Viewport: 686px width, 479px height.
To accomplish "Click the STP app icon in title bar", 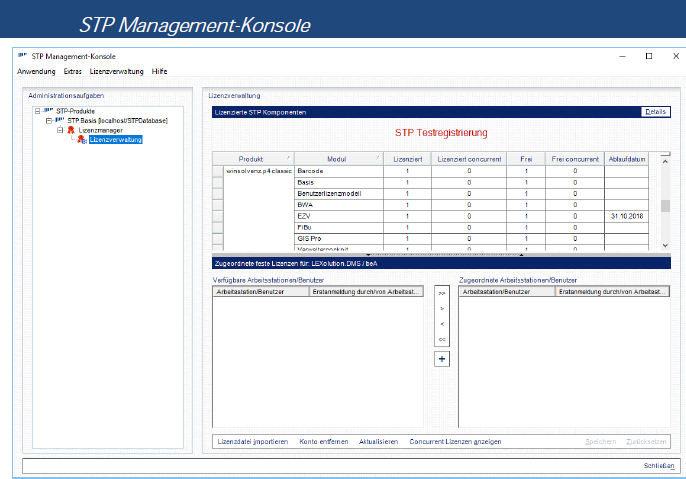I will [x=22, y=56].
